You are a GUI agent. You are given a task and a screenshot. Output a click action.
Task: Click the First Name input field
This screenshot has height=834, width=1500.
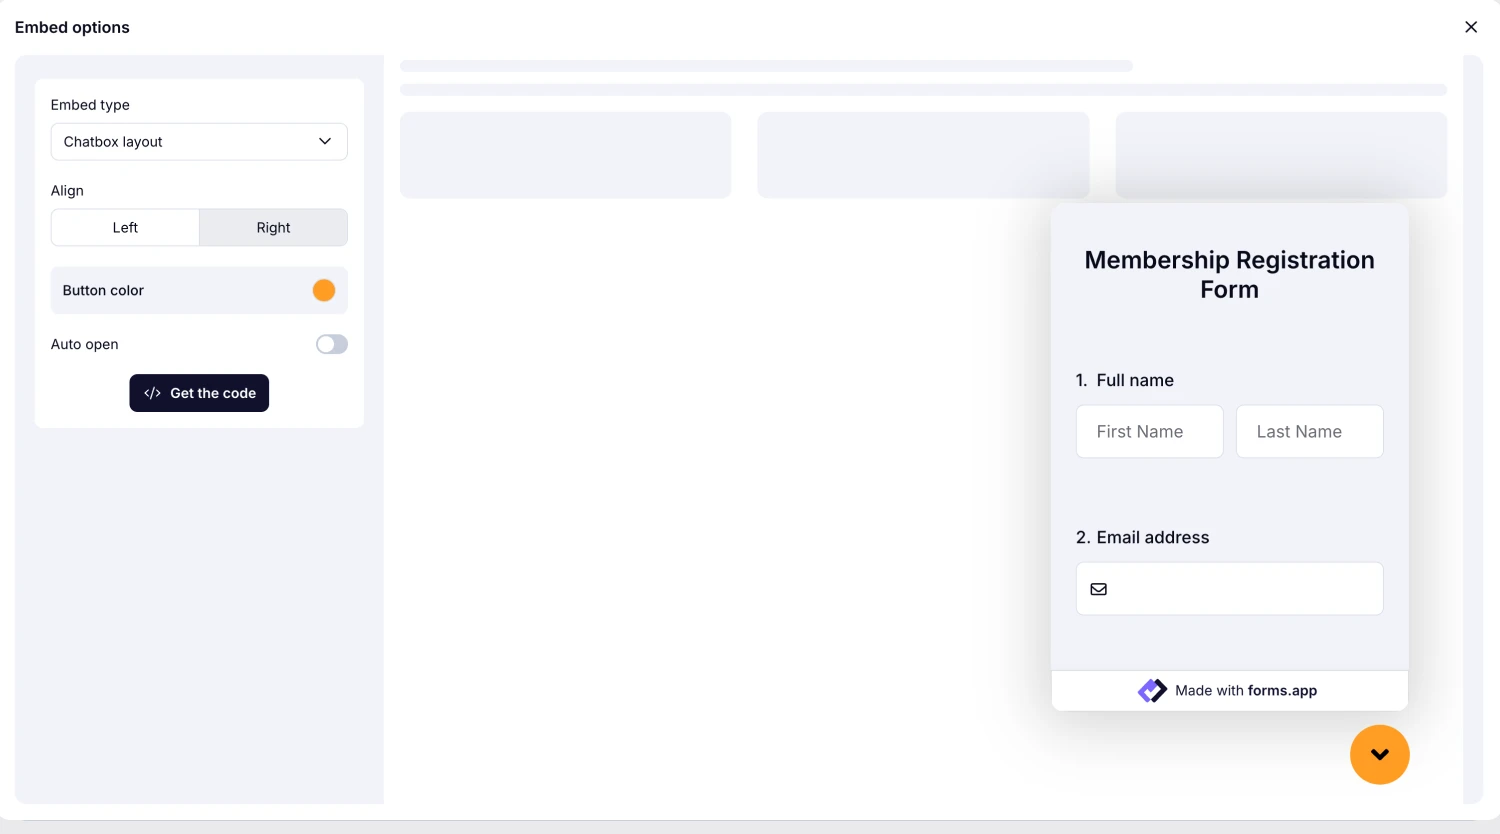point(1149,431)
